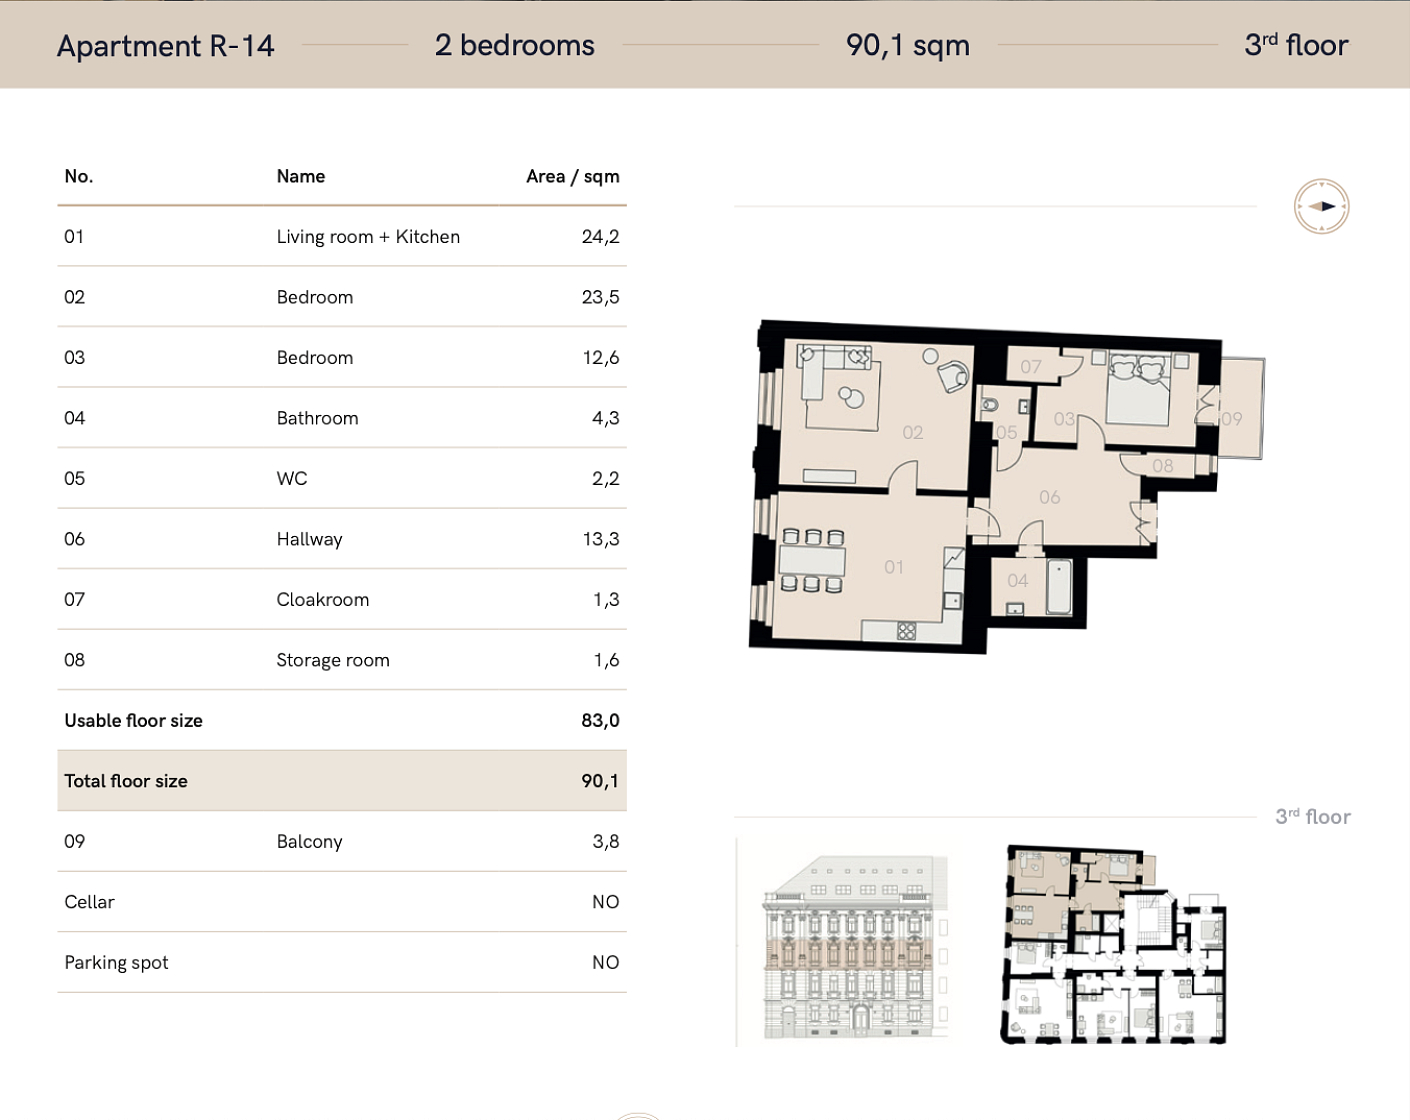Click the '2,2' WC area value
Viewport: 1410px width, 1120px height.
click(605, 478)
